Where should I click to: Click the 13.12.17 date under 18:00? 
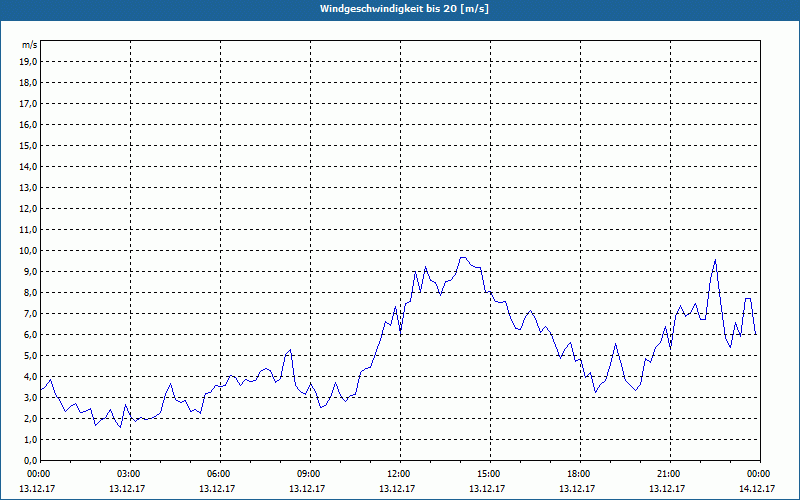tap(577, 488)
